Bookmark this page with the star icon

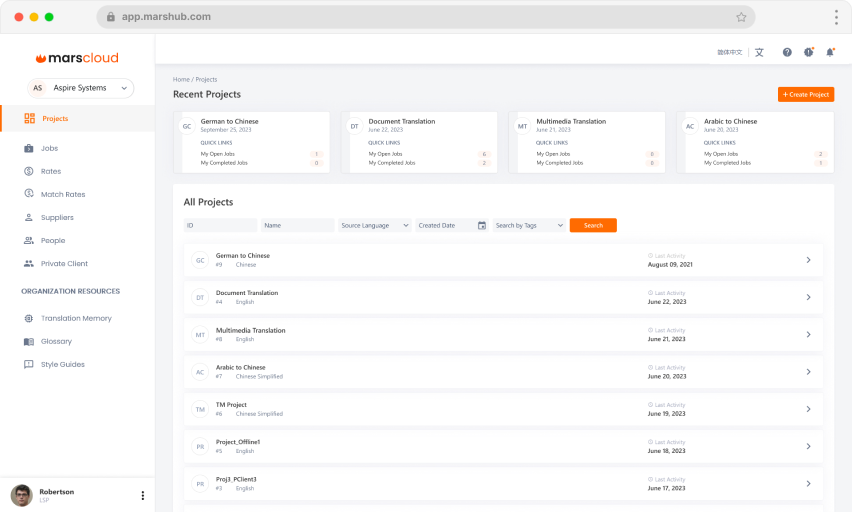click(x=741, y=17)
